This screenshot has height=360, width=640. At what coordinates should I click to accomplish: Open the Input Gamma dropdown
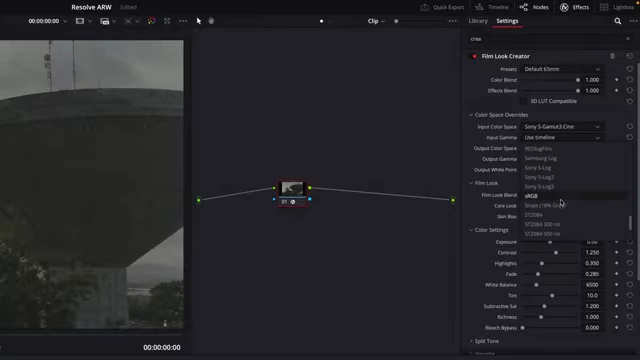562,138
